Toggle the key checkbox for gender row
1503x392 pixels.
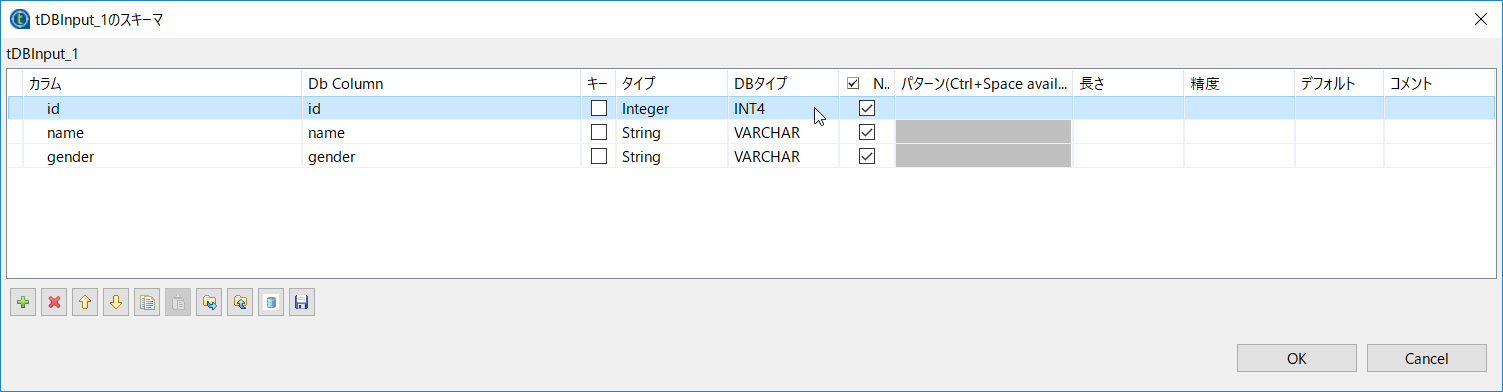[x=599, y=156]
